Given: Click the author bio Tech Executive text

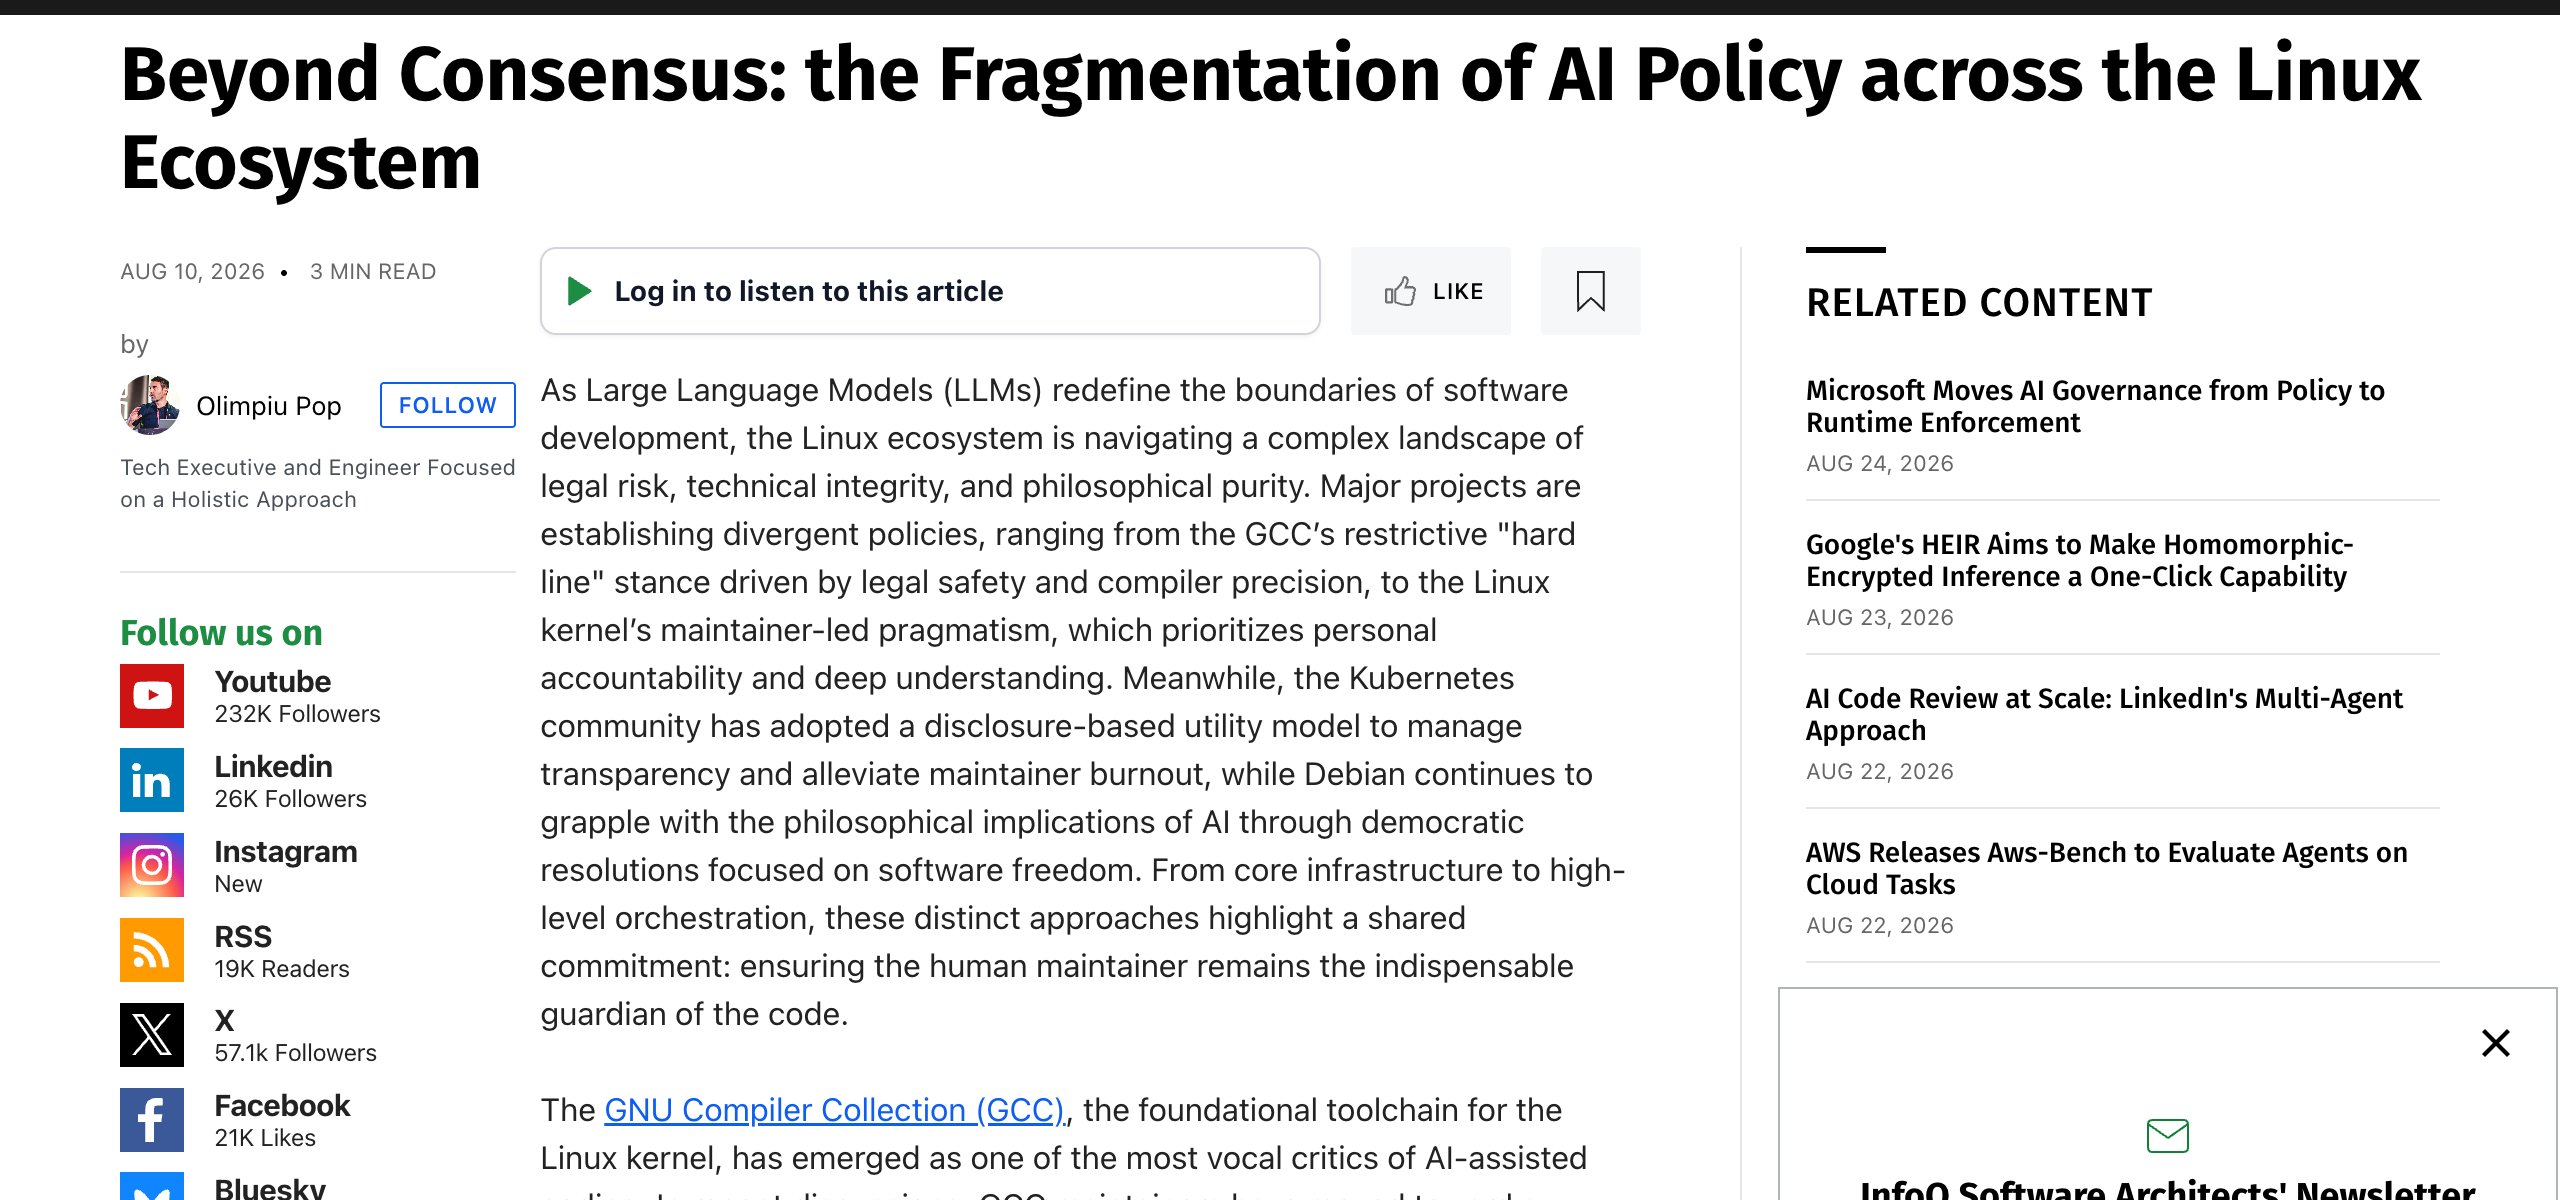Looking at the screenshot, I should coord(318,483).
